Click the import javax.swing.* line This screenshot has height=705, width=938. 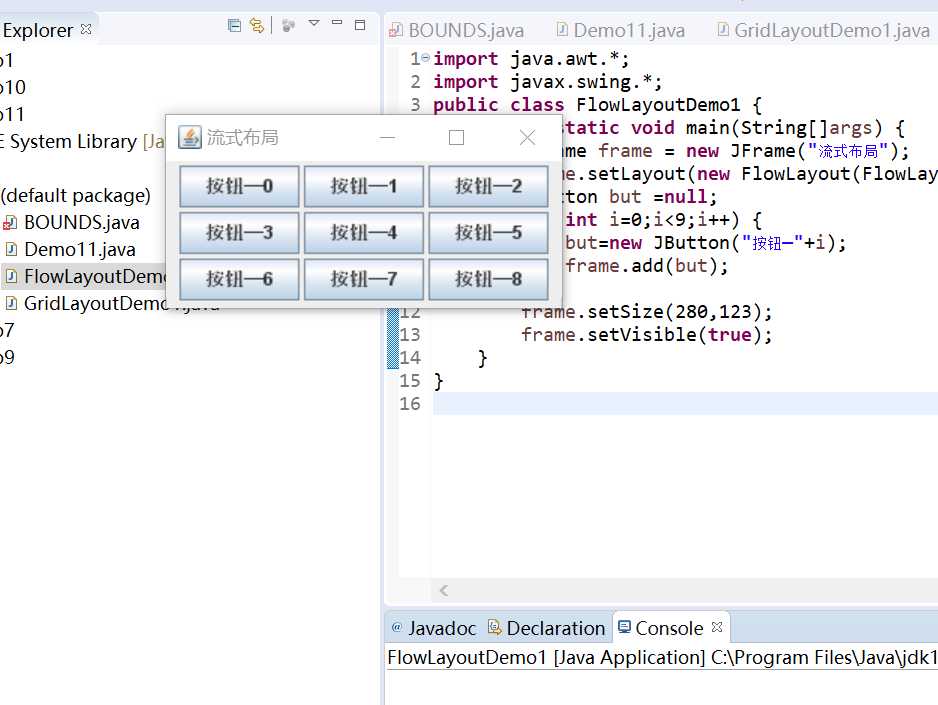click(x=547, y=82)
